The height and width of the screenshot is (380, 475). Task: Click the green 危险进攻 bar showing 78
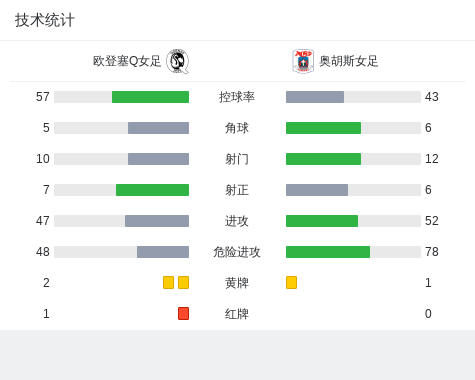pyautogui.click(x=328, y=252)
